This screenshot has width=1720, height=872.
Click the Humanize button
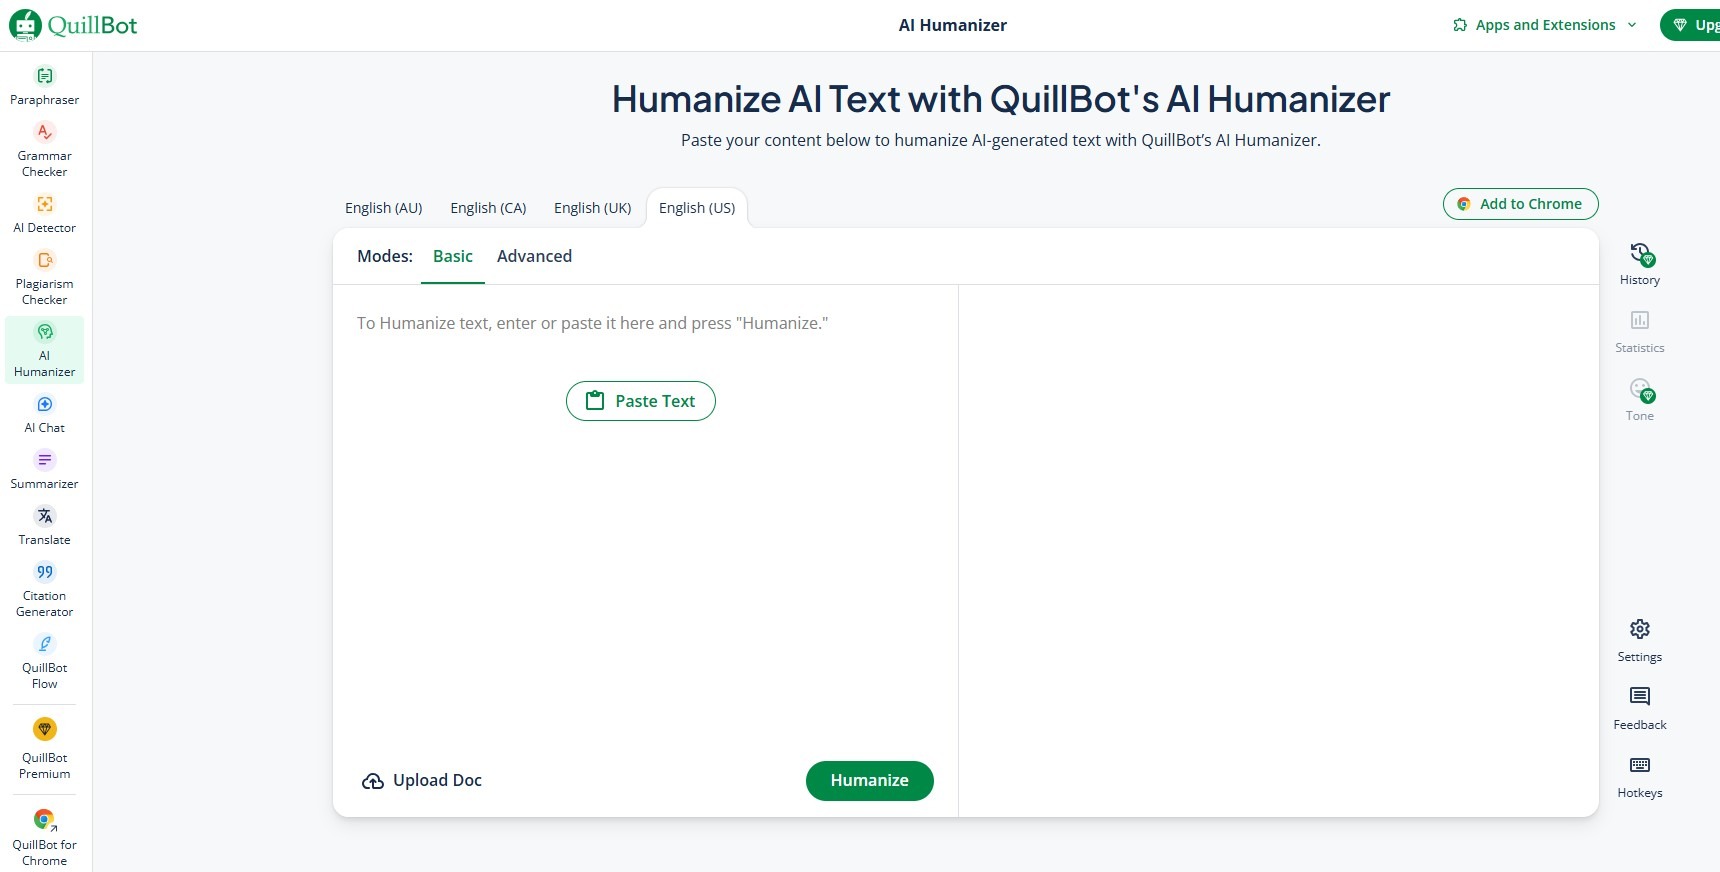(868, 781)
